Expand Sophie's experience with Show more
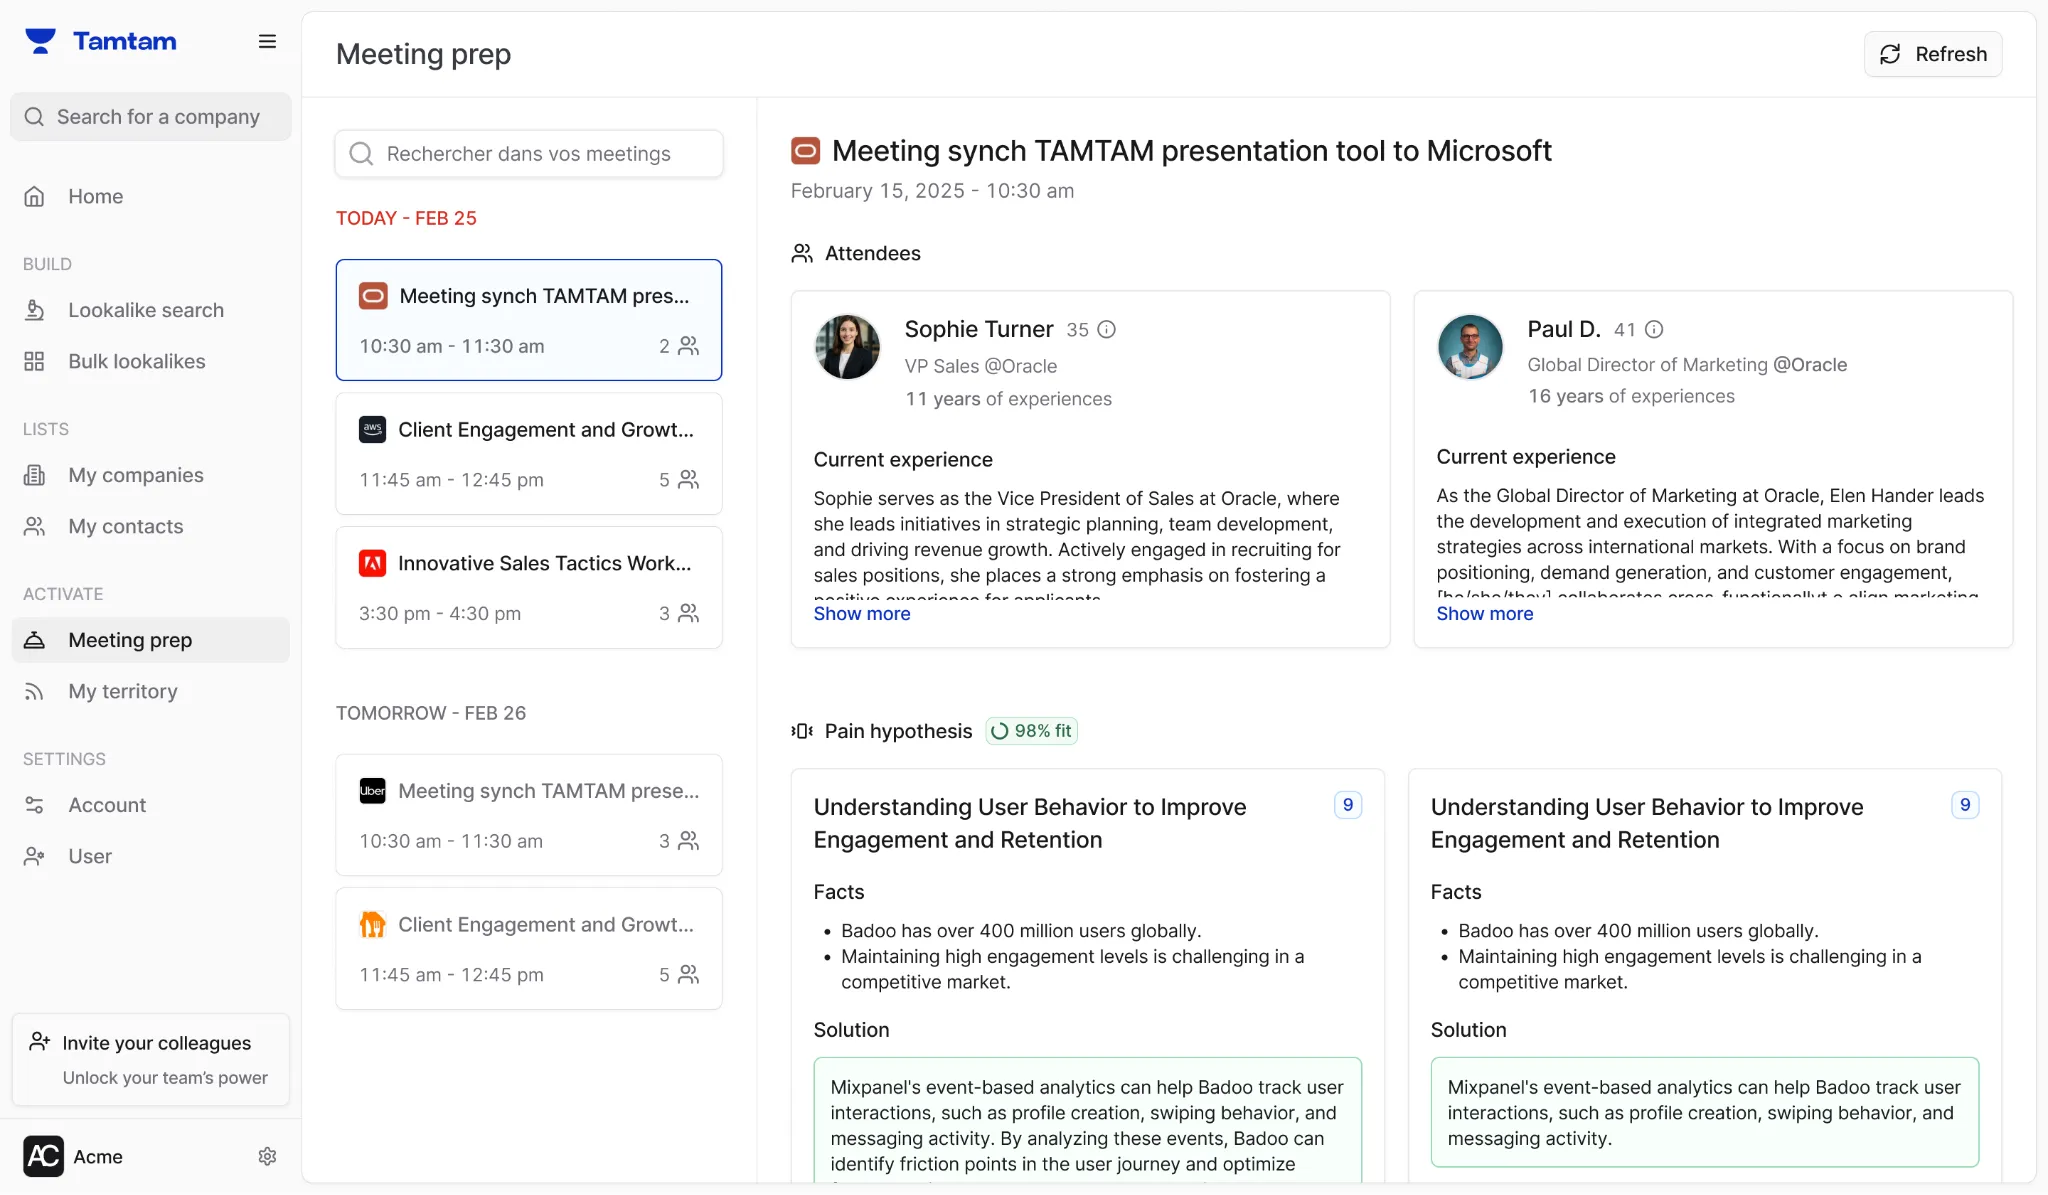The height and width of the screenshot is (1195, 2048). (861, 614)
